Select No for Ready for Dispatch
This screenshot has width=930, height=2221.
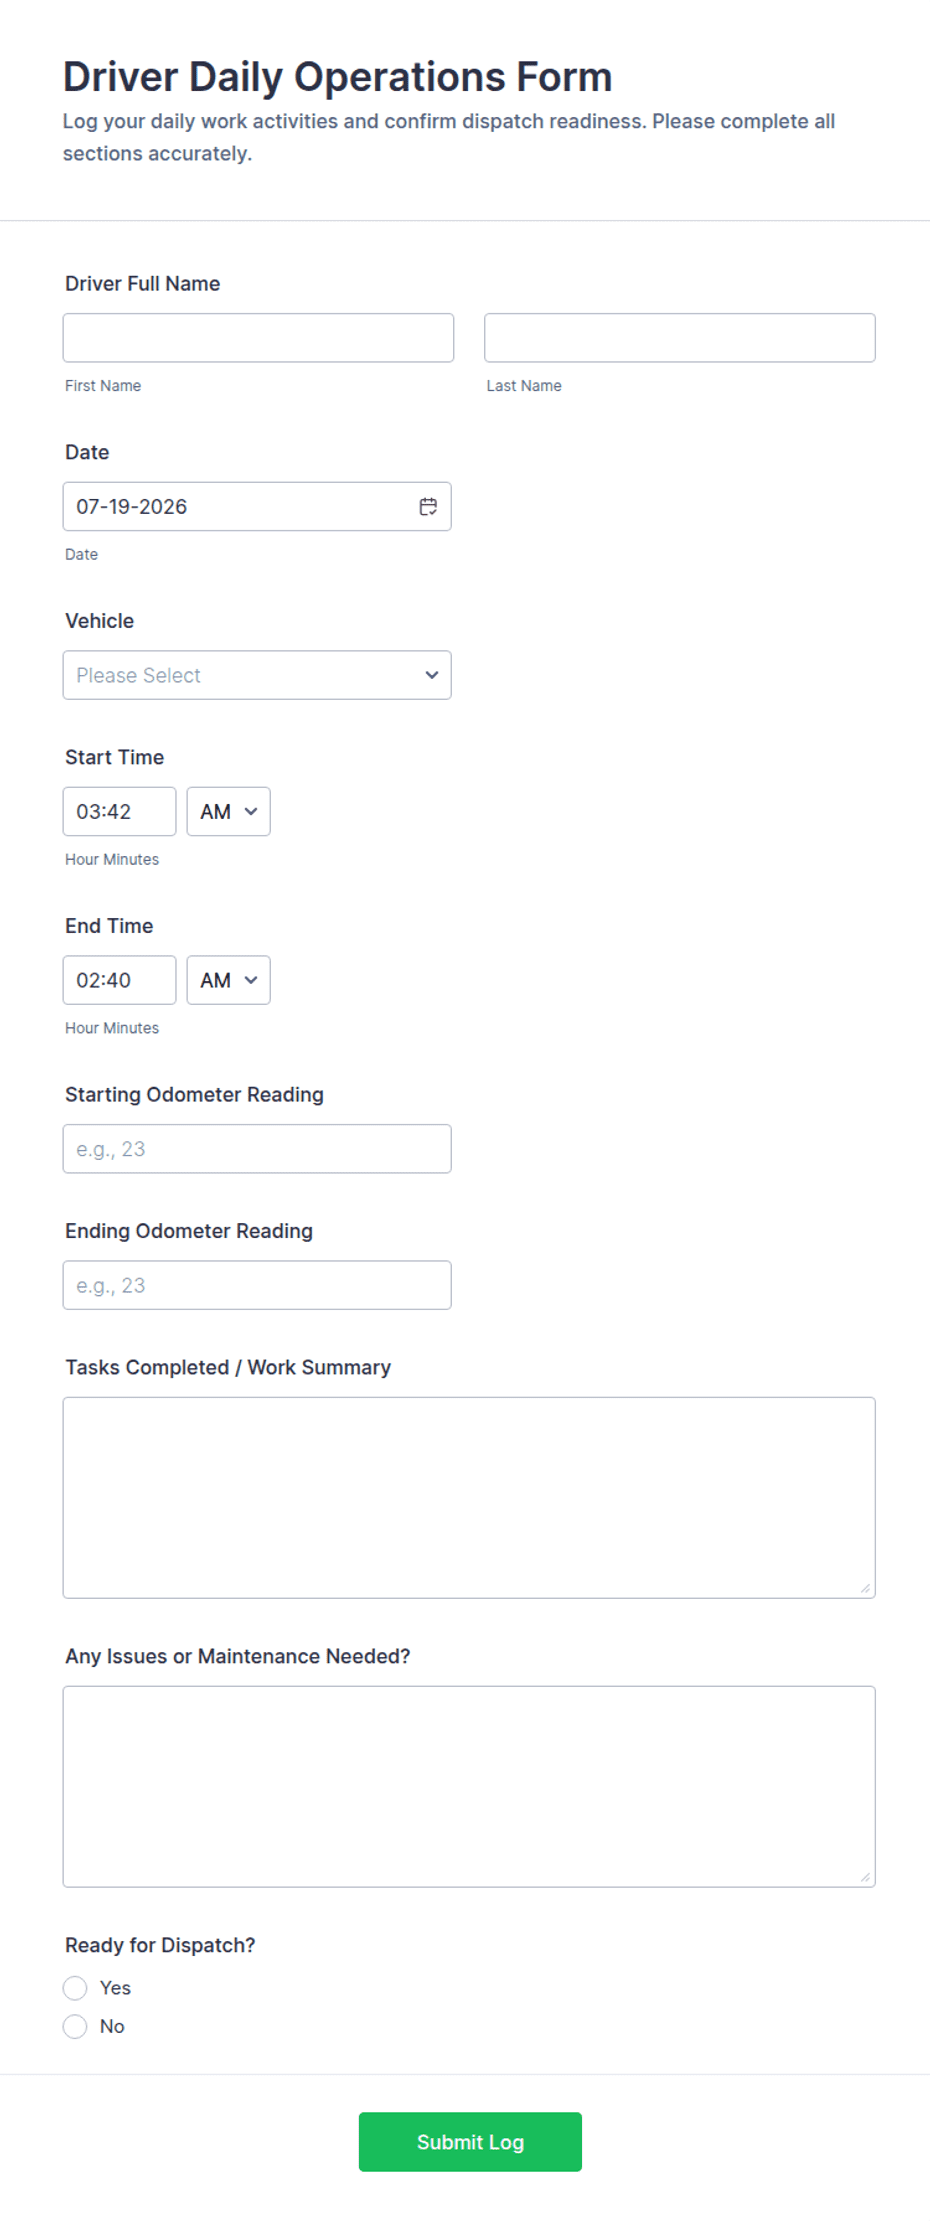point(75,2026)
